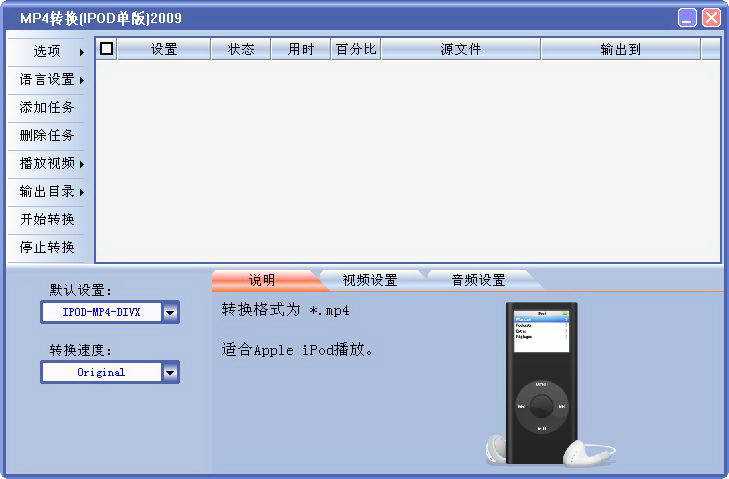This screenshot has width=729, height=479.
Task: Click the 状态 column header
Action: click(x=241, y=49)
